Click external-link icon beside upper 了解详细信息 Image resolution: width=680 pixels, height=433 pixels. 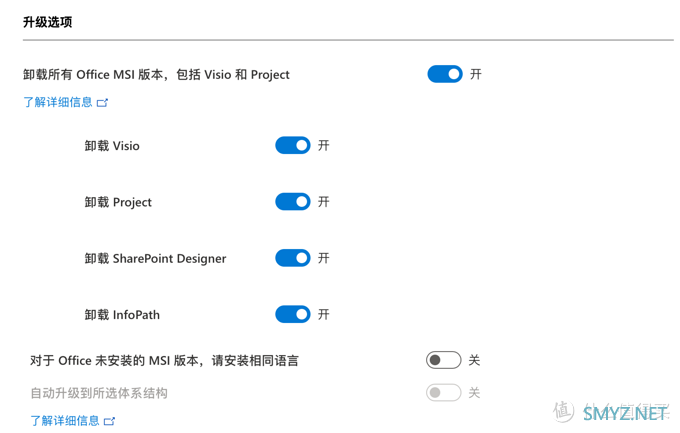pos(102,102)
